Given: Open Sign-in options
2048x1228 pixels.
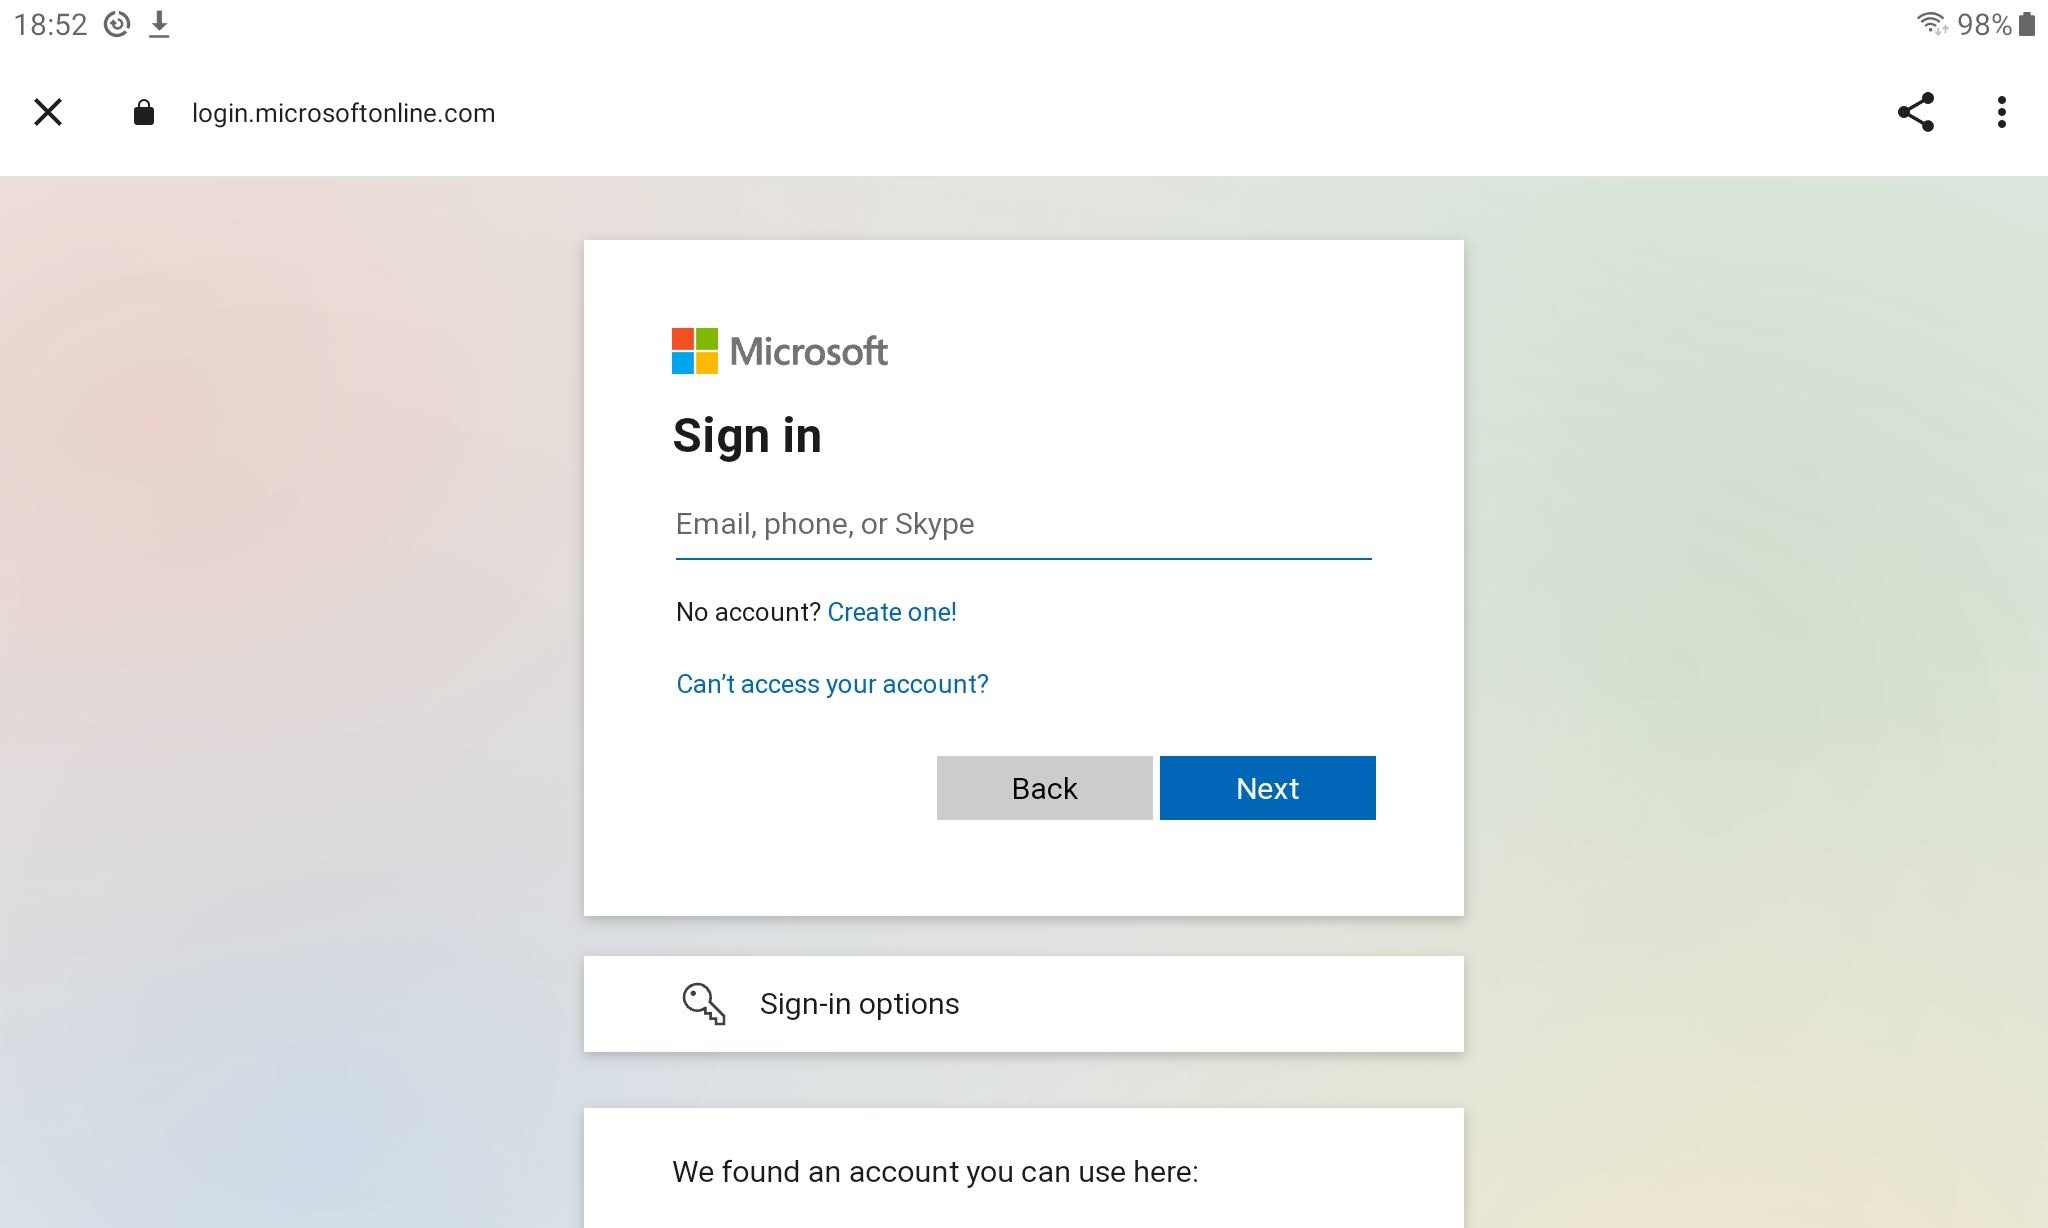Looking at the screenshot, I should pos(858,1004).
